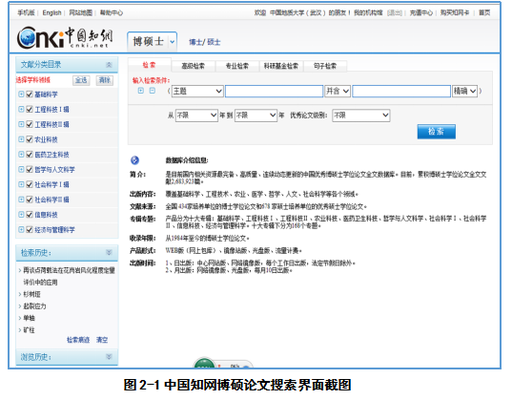Click the 退出 logout link

click(395, 13)
